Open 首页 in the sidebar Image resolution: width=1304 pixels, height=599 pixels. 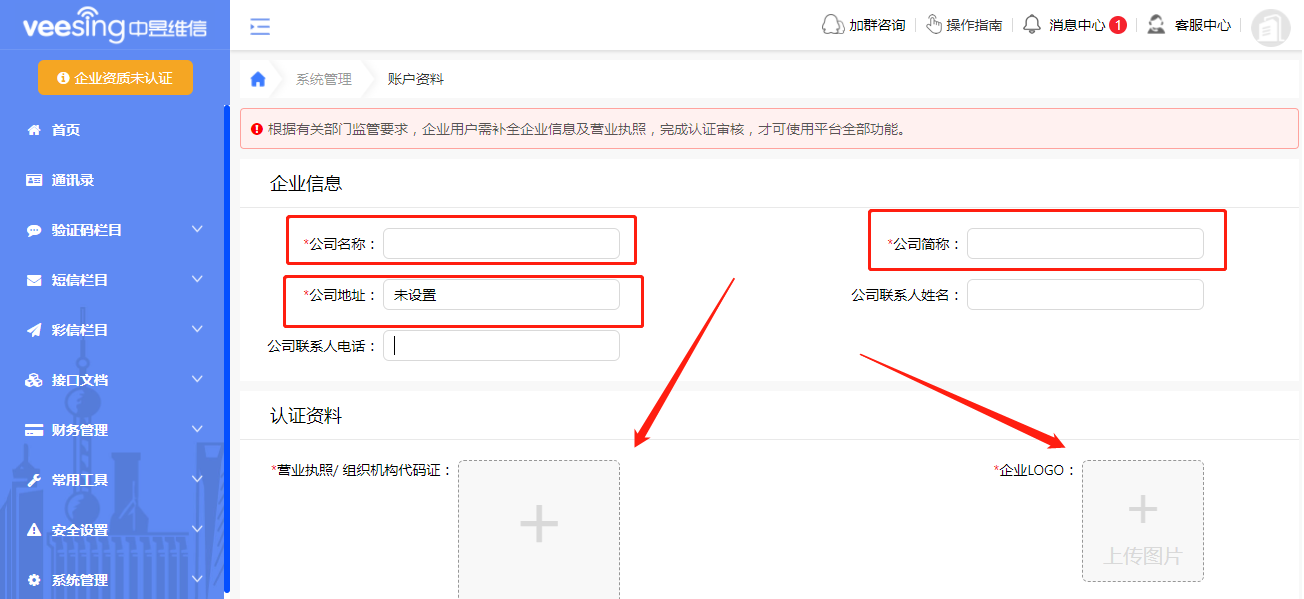click(66, 130)
